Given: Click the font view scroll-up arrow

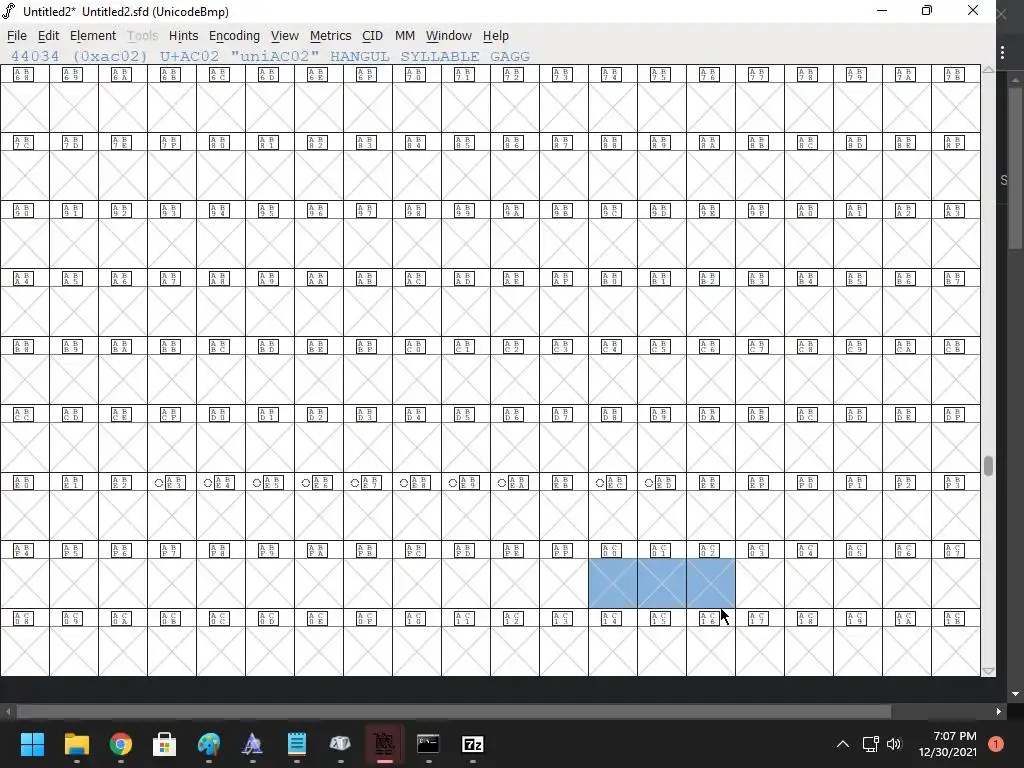Looking at the screenshot, I should pyautogui.click(x=988, y=69).
